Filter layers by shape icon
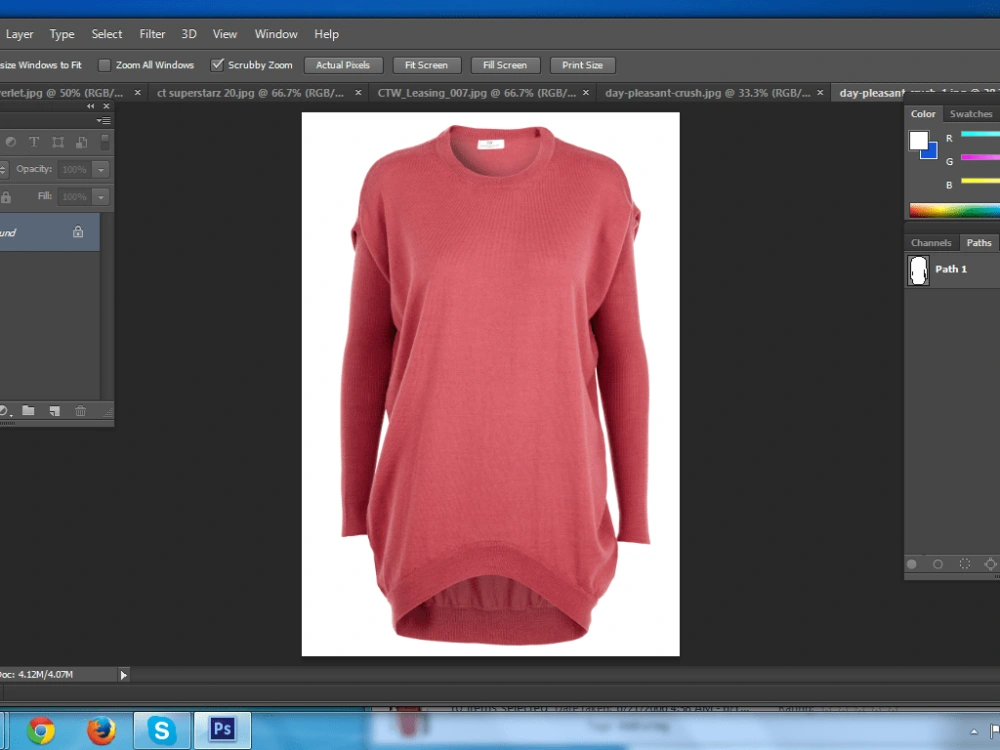 click(58, 142)
